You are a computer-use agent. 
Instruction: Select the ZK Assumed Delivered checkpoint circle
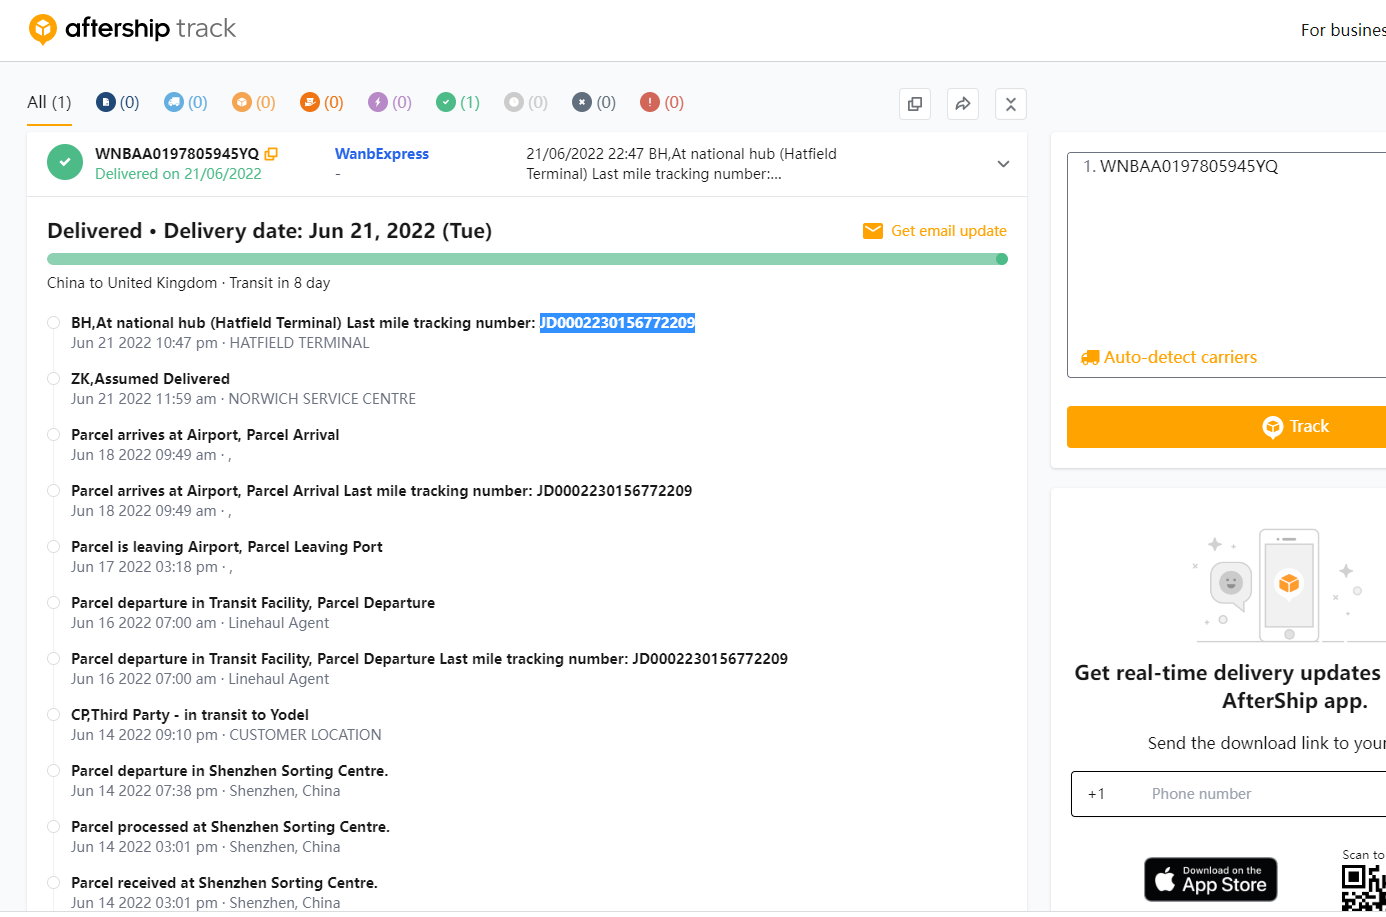coord(54,379)
